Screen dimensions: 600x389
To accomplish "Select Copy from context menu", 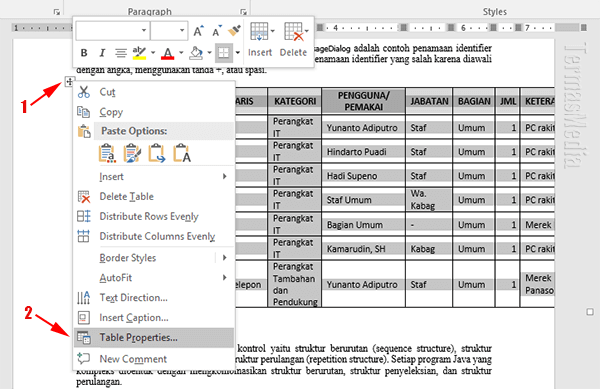I will (x=153, y=112).
